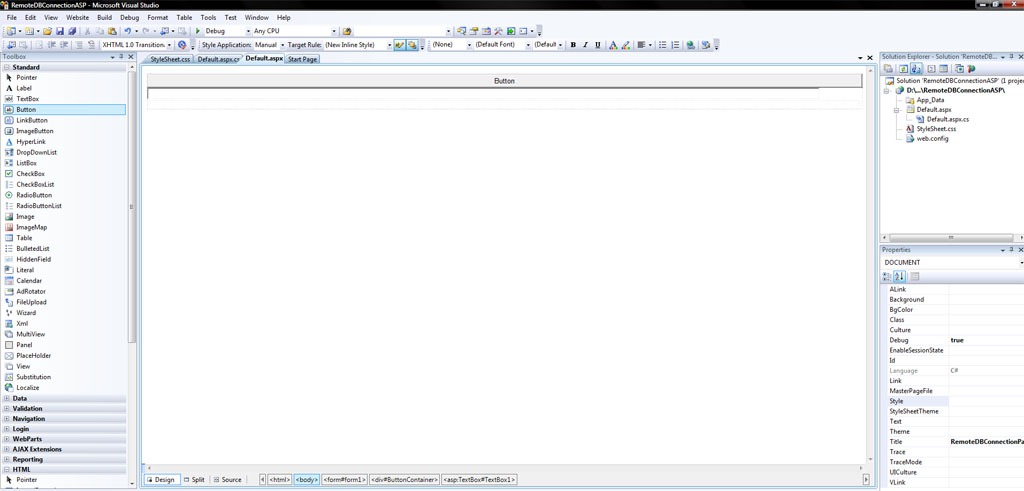
Task: Click the Convert to Hyperlink globe icon
Action: point(690,45)
